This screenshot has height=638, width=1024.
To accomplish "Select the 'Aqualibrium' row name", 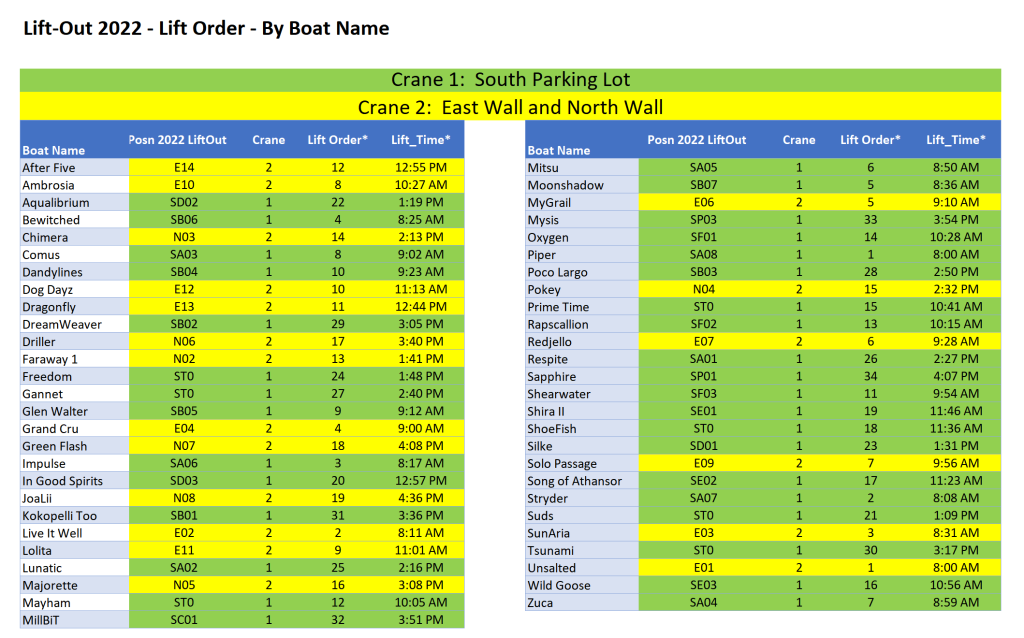I will coord(56,203).
